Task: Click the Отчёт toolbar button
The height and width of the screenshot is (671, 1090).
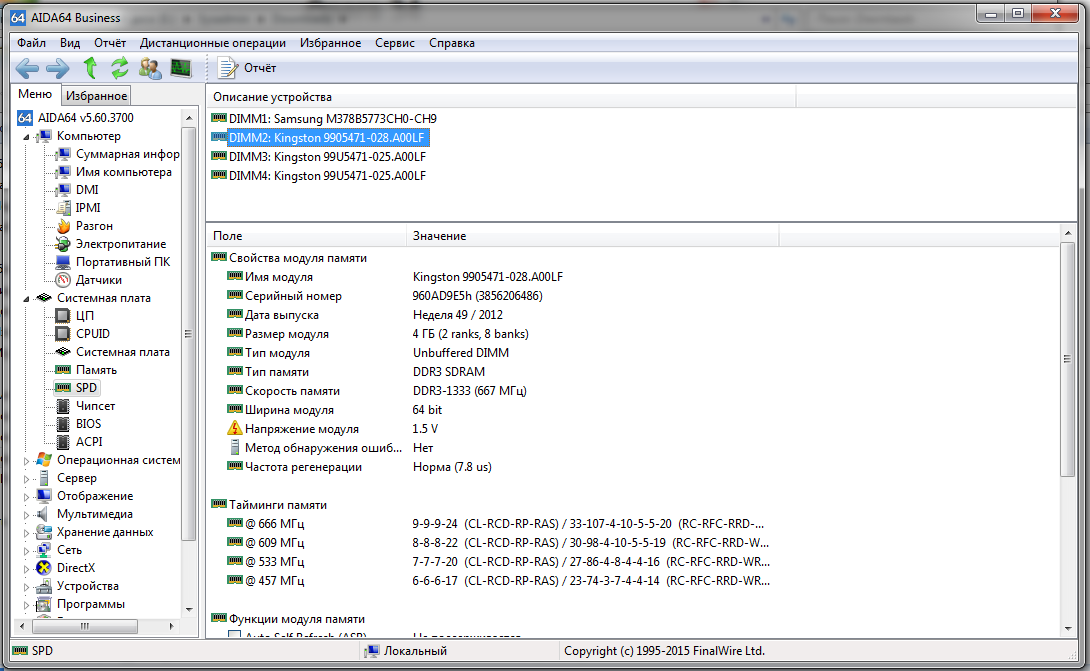Action: click(x=247, y=68)
